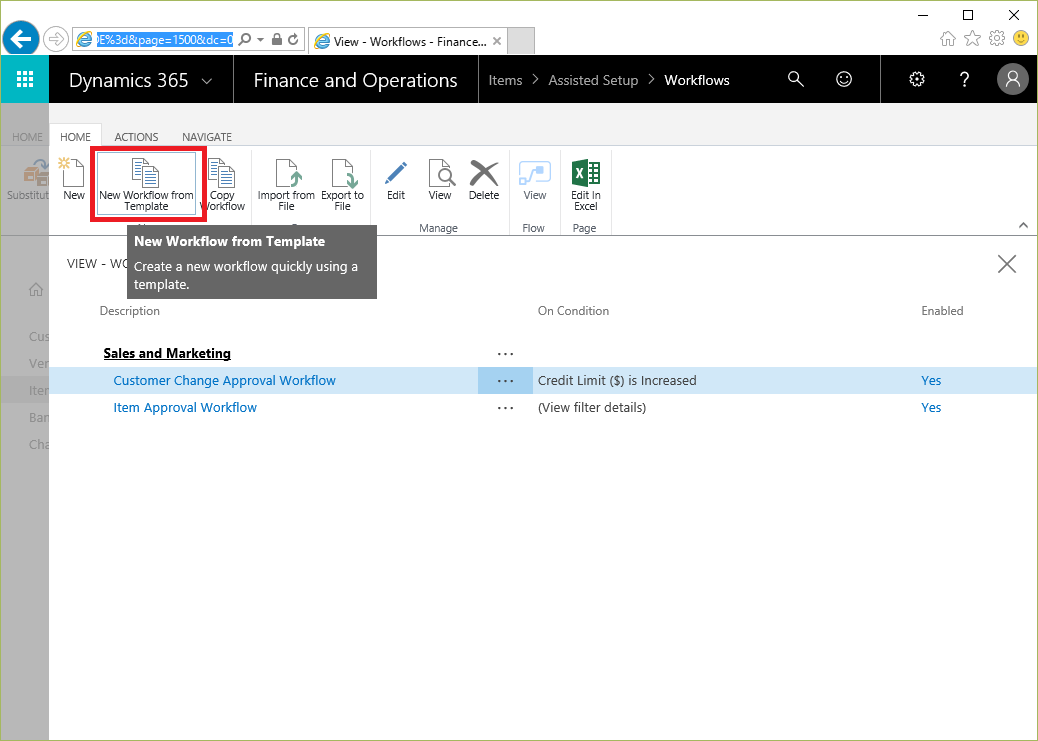Image resolution: width=1038 pixels, height=741 pixels.
Task: Click the Edit pencil in Manage group
Action: tap(396, 180)
